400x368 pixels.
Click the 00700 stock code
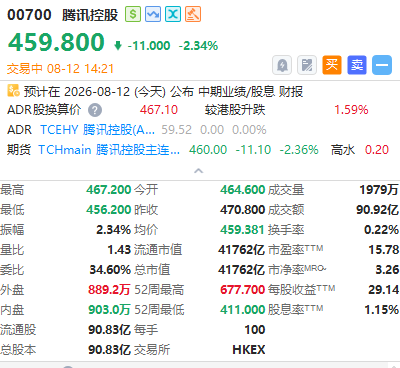[29, 15]
